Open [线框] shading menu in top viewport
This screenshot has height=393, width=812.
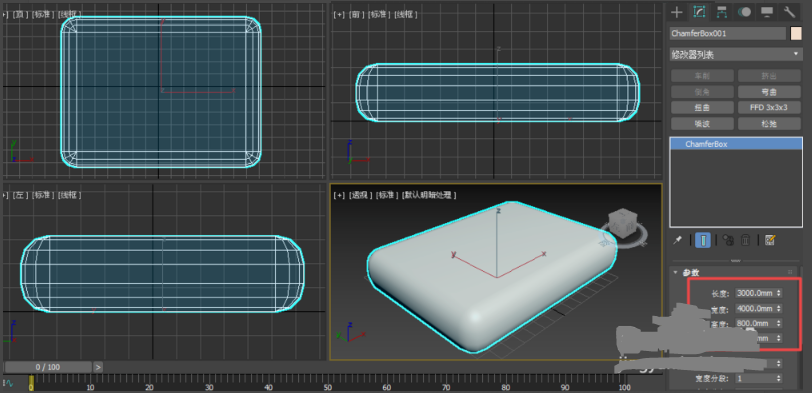pyautogui.click(x=69, y=14)
